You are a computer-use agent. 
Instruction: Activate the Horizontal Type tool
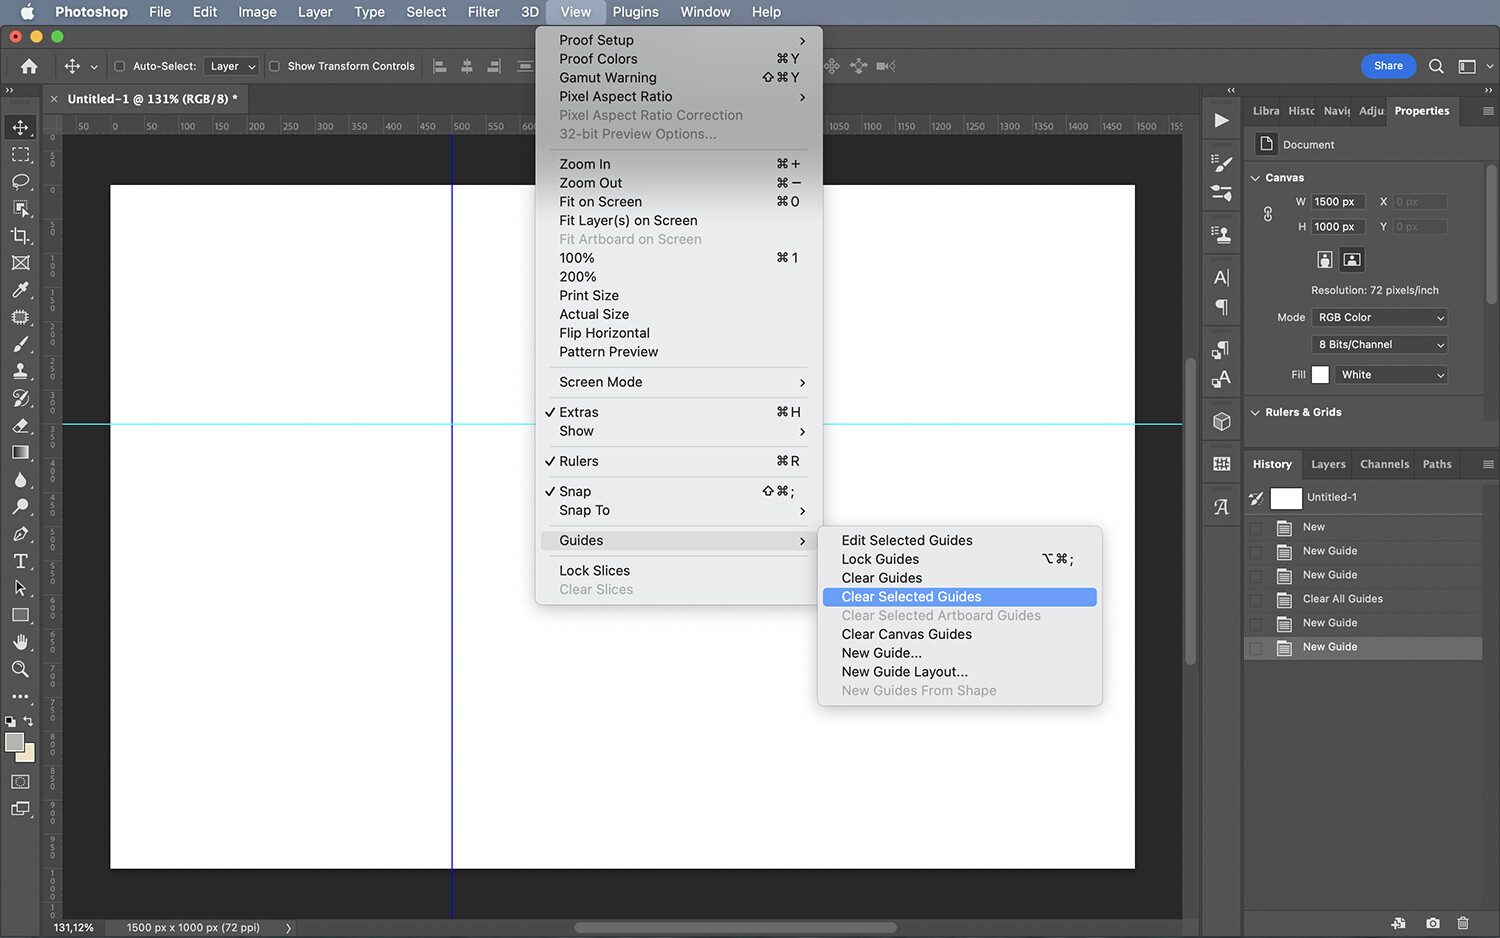tap(20, 561)
